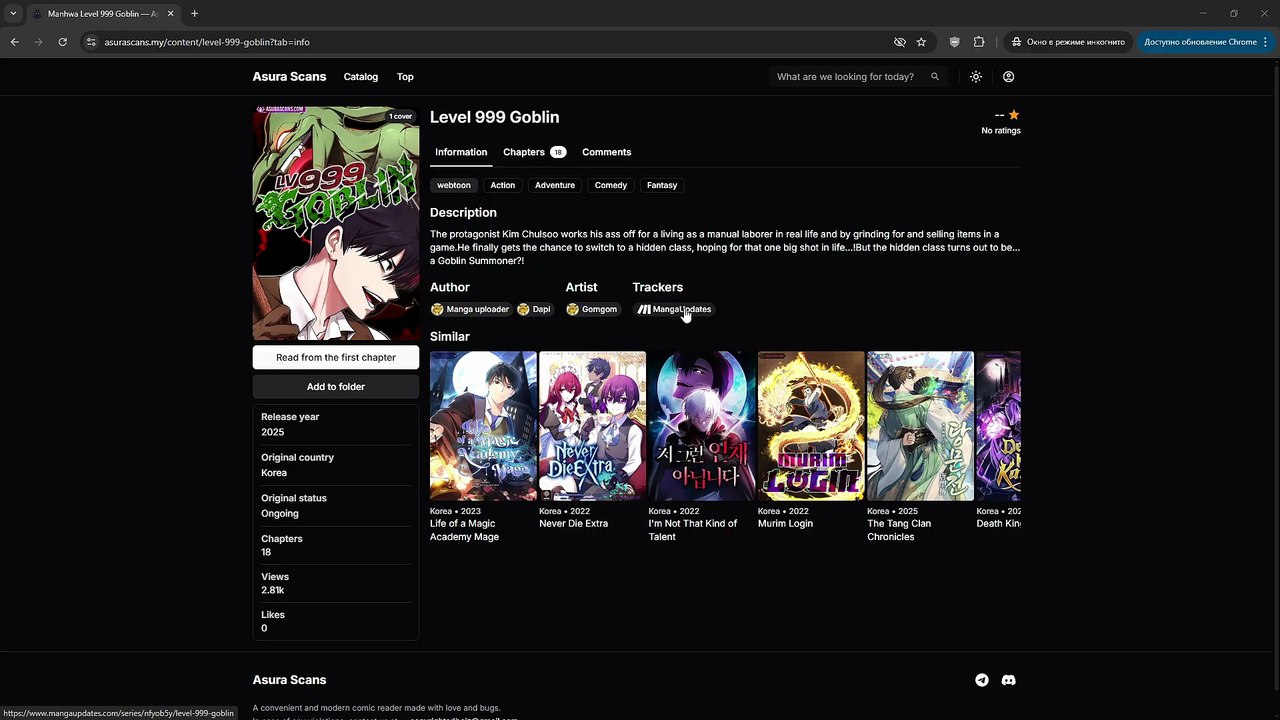Click the search magnifier icon
Image resolution: width=1280 pixels, height=720 pixels.
(x=935, y=77)
